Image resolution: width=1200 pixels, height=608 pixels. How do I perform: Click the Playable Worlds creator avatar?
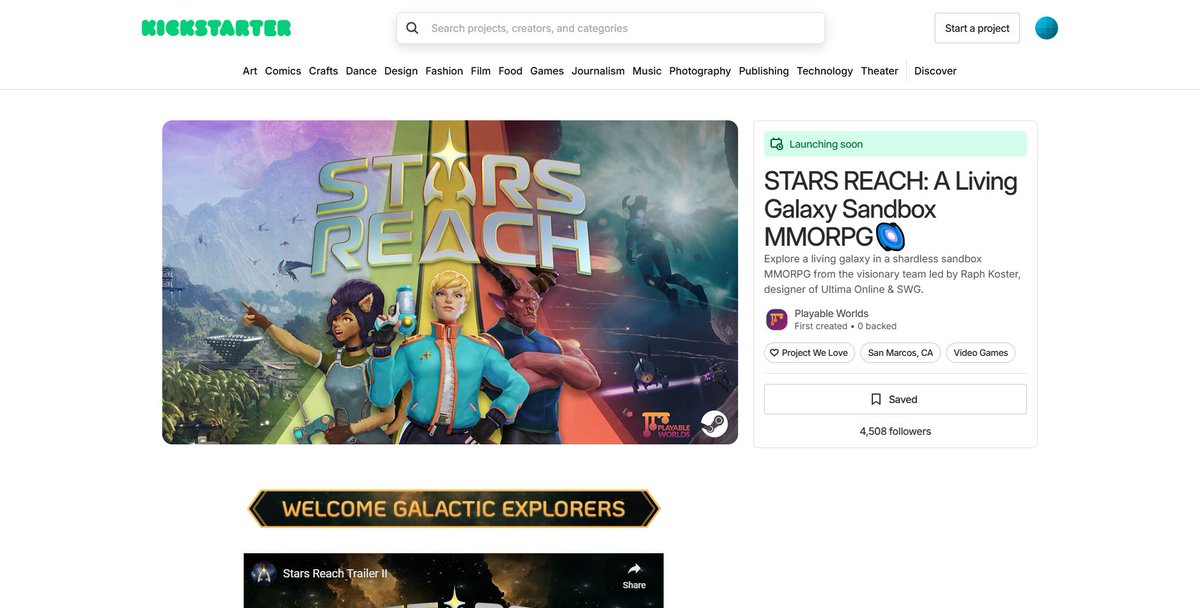(777, 319)
